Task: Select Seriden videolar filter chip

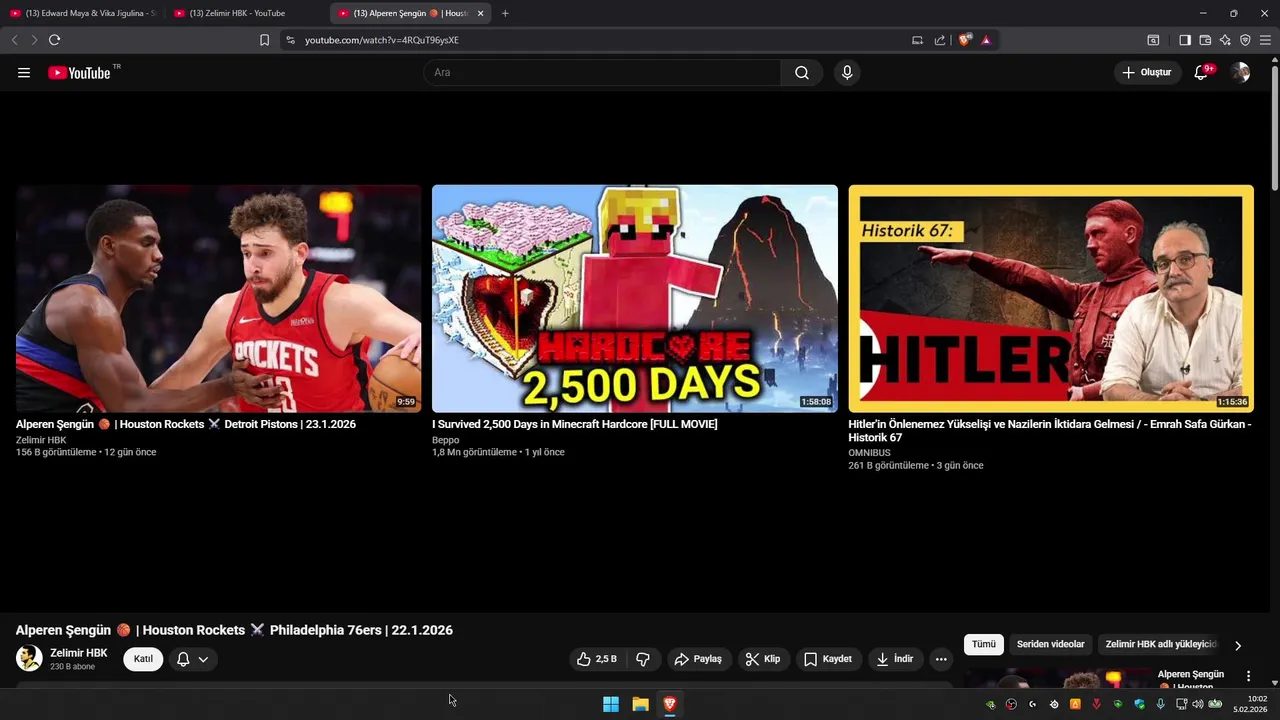Action: (x=1051, y=645)
